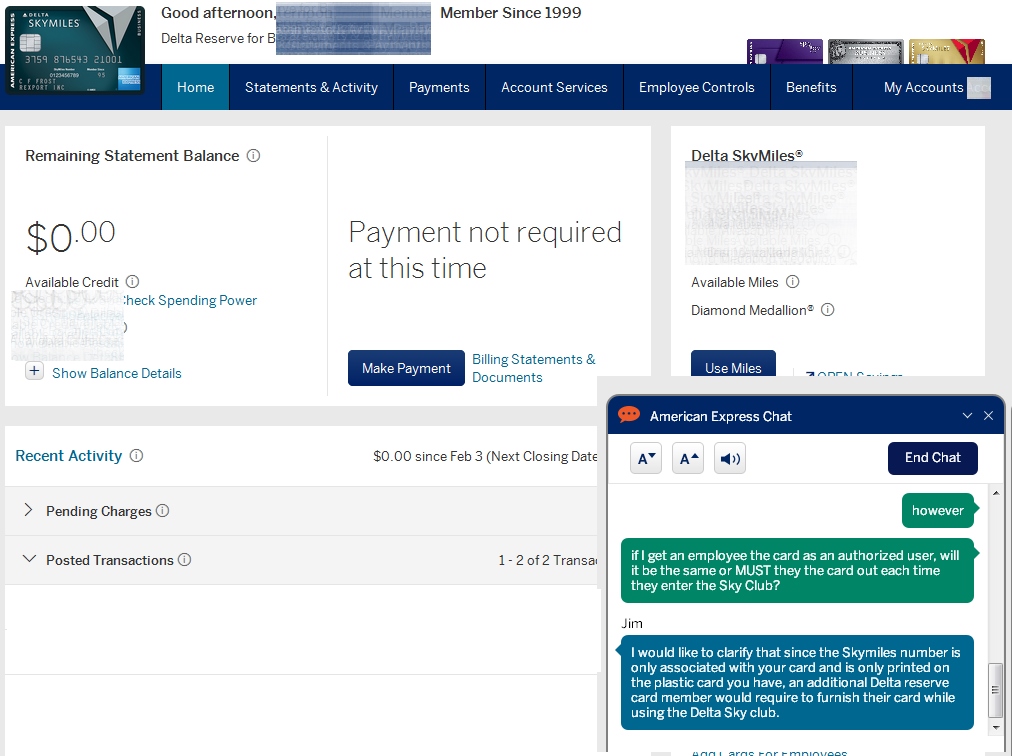Image resolution: width=1012 pixels, height=756 pixels.
Task: Collapse the Posted Transactions section
Action: coord(28,560)
